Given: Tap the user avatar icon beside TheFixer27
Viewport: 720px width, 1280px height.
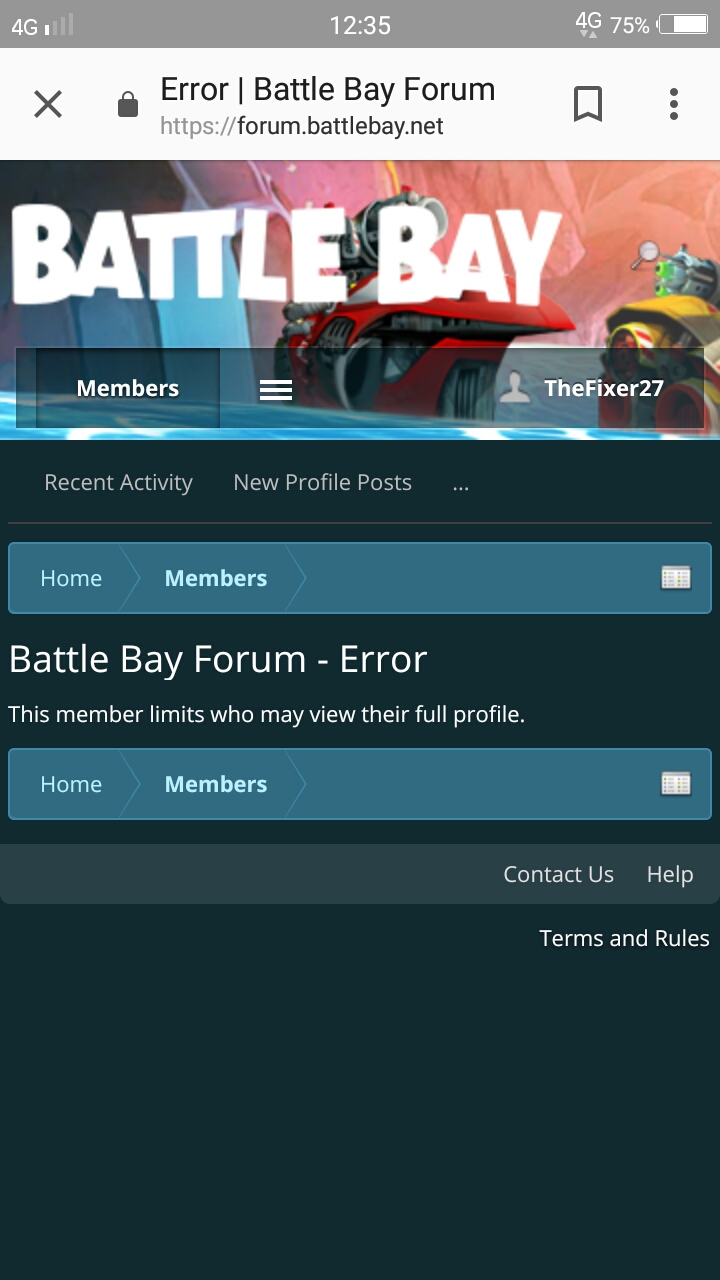Looking at the screenshot, I should pos(514,388).
